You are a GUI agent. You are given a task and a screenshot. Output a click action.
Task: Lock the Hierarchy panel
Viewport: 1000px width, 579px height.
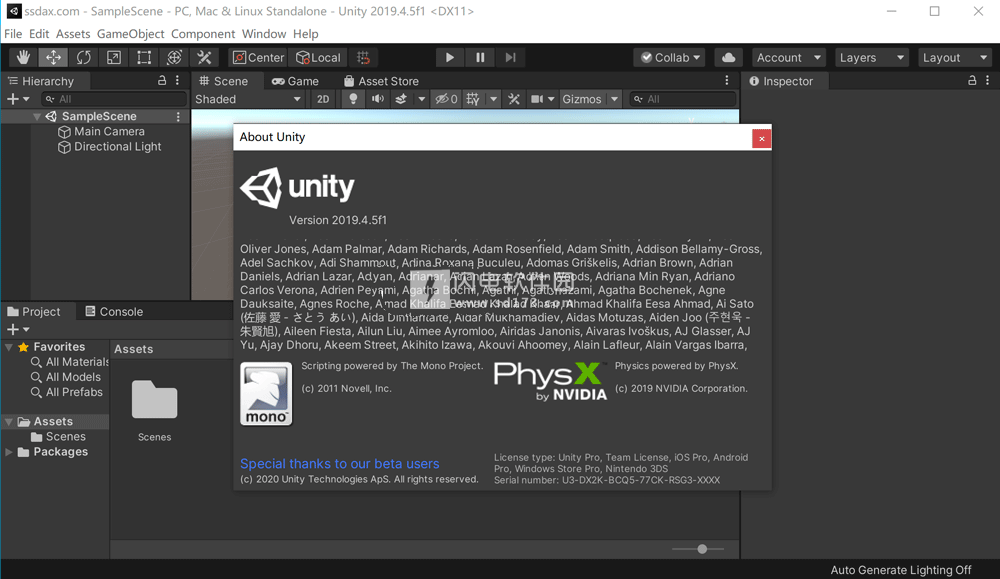pyautogui.click(x=162, y=80)
